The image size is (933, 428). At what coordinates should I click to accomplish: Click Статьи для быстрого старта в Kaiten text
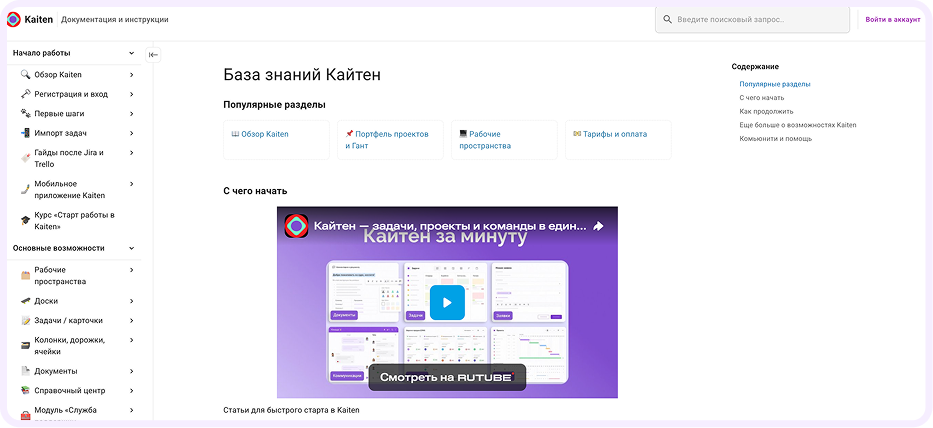coord(291,410)
